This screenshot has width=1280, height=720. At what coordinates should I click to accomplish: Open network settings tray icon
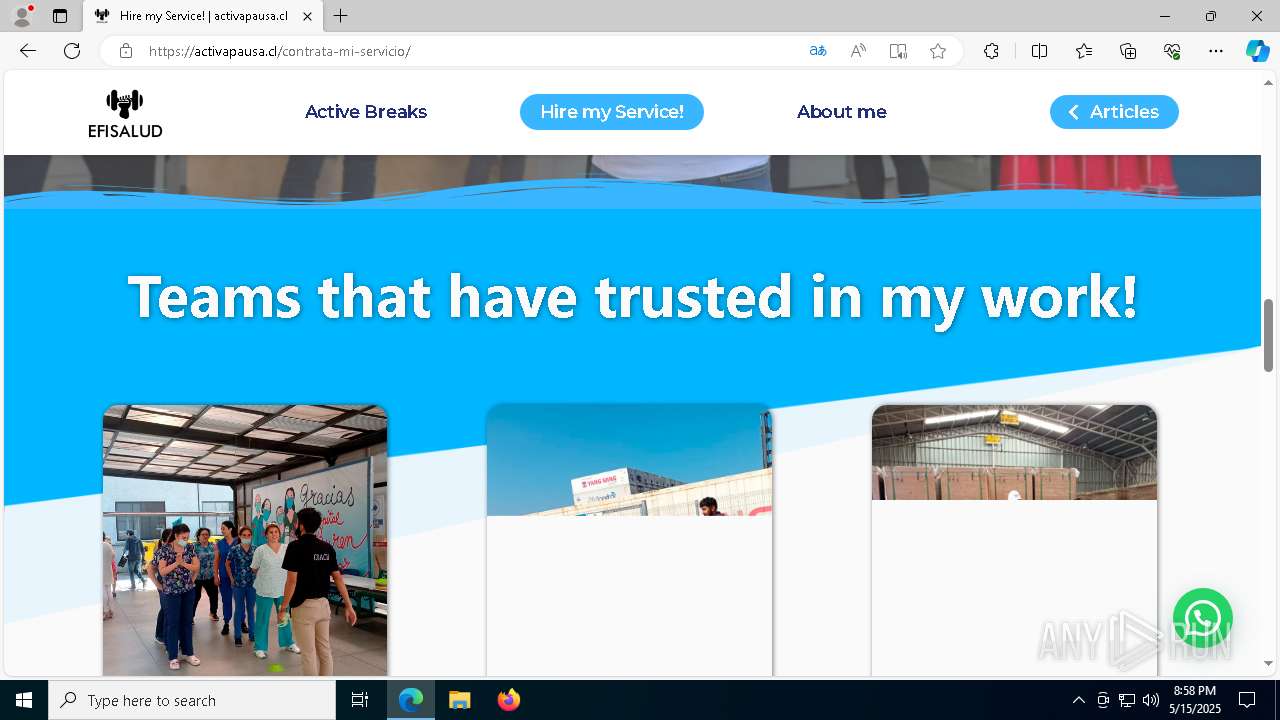pos(1127,700)
